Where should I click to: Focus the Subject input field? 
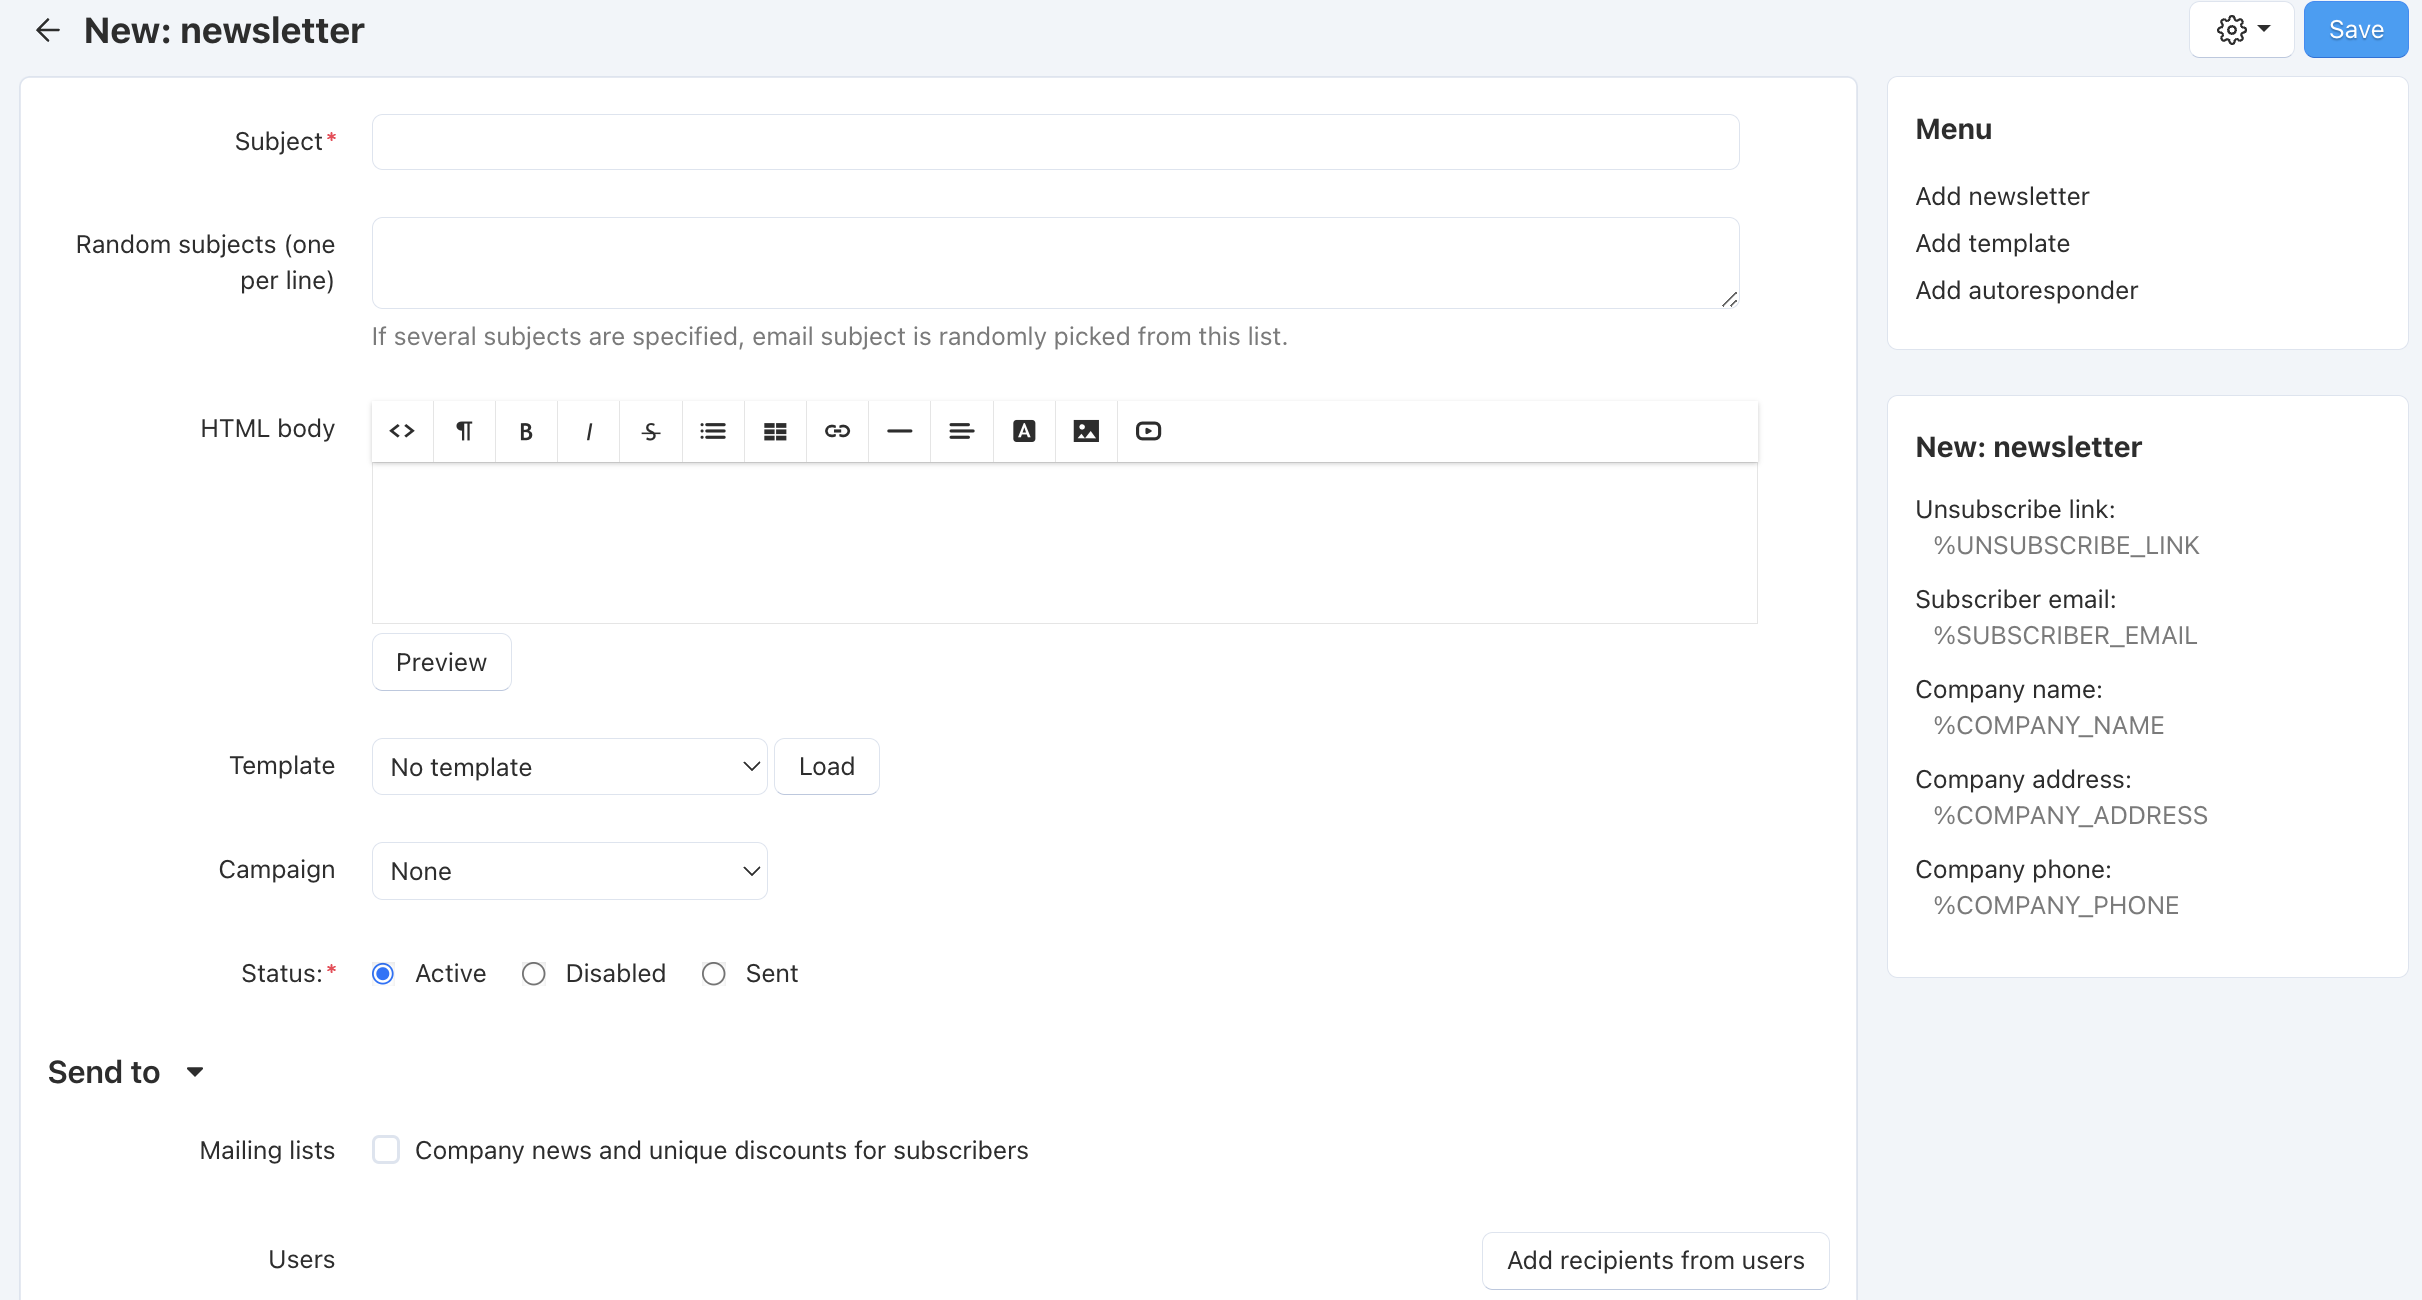click(x=1056, y=142)
